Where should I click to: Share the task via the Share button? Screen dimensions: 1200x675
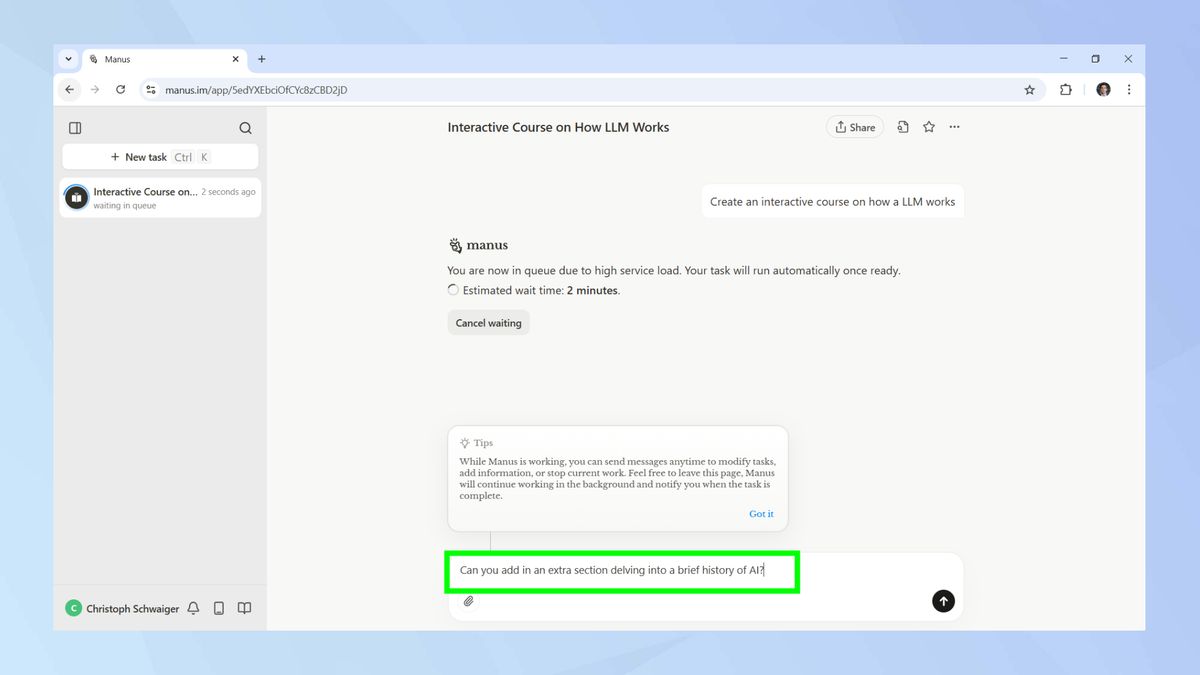pyautogui.click(x=854, y=127)
